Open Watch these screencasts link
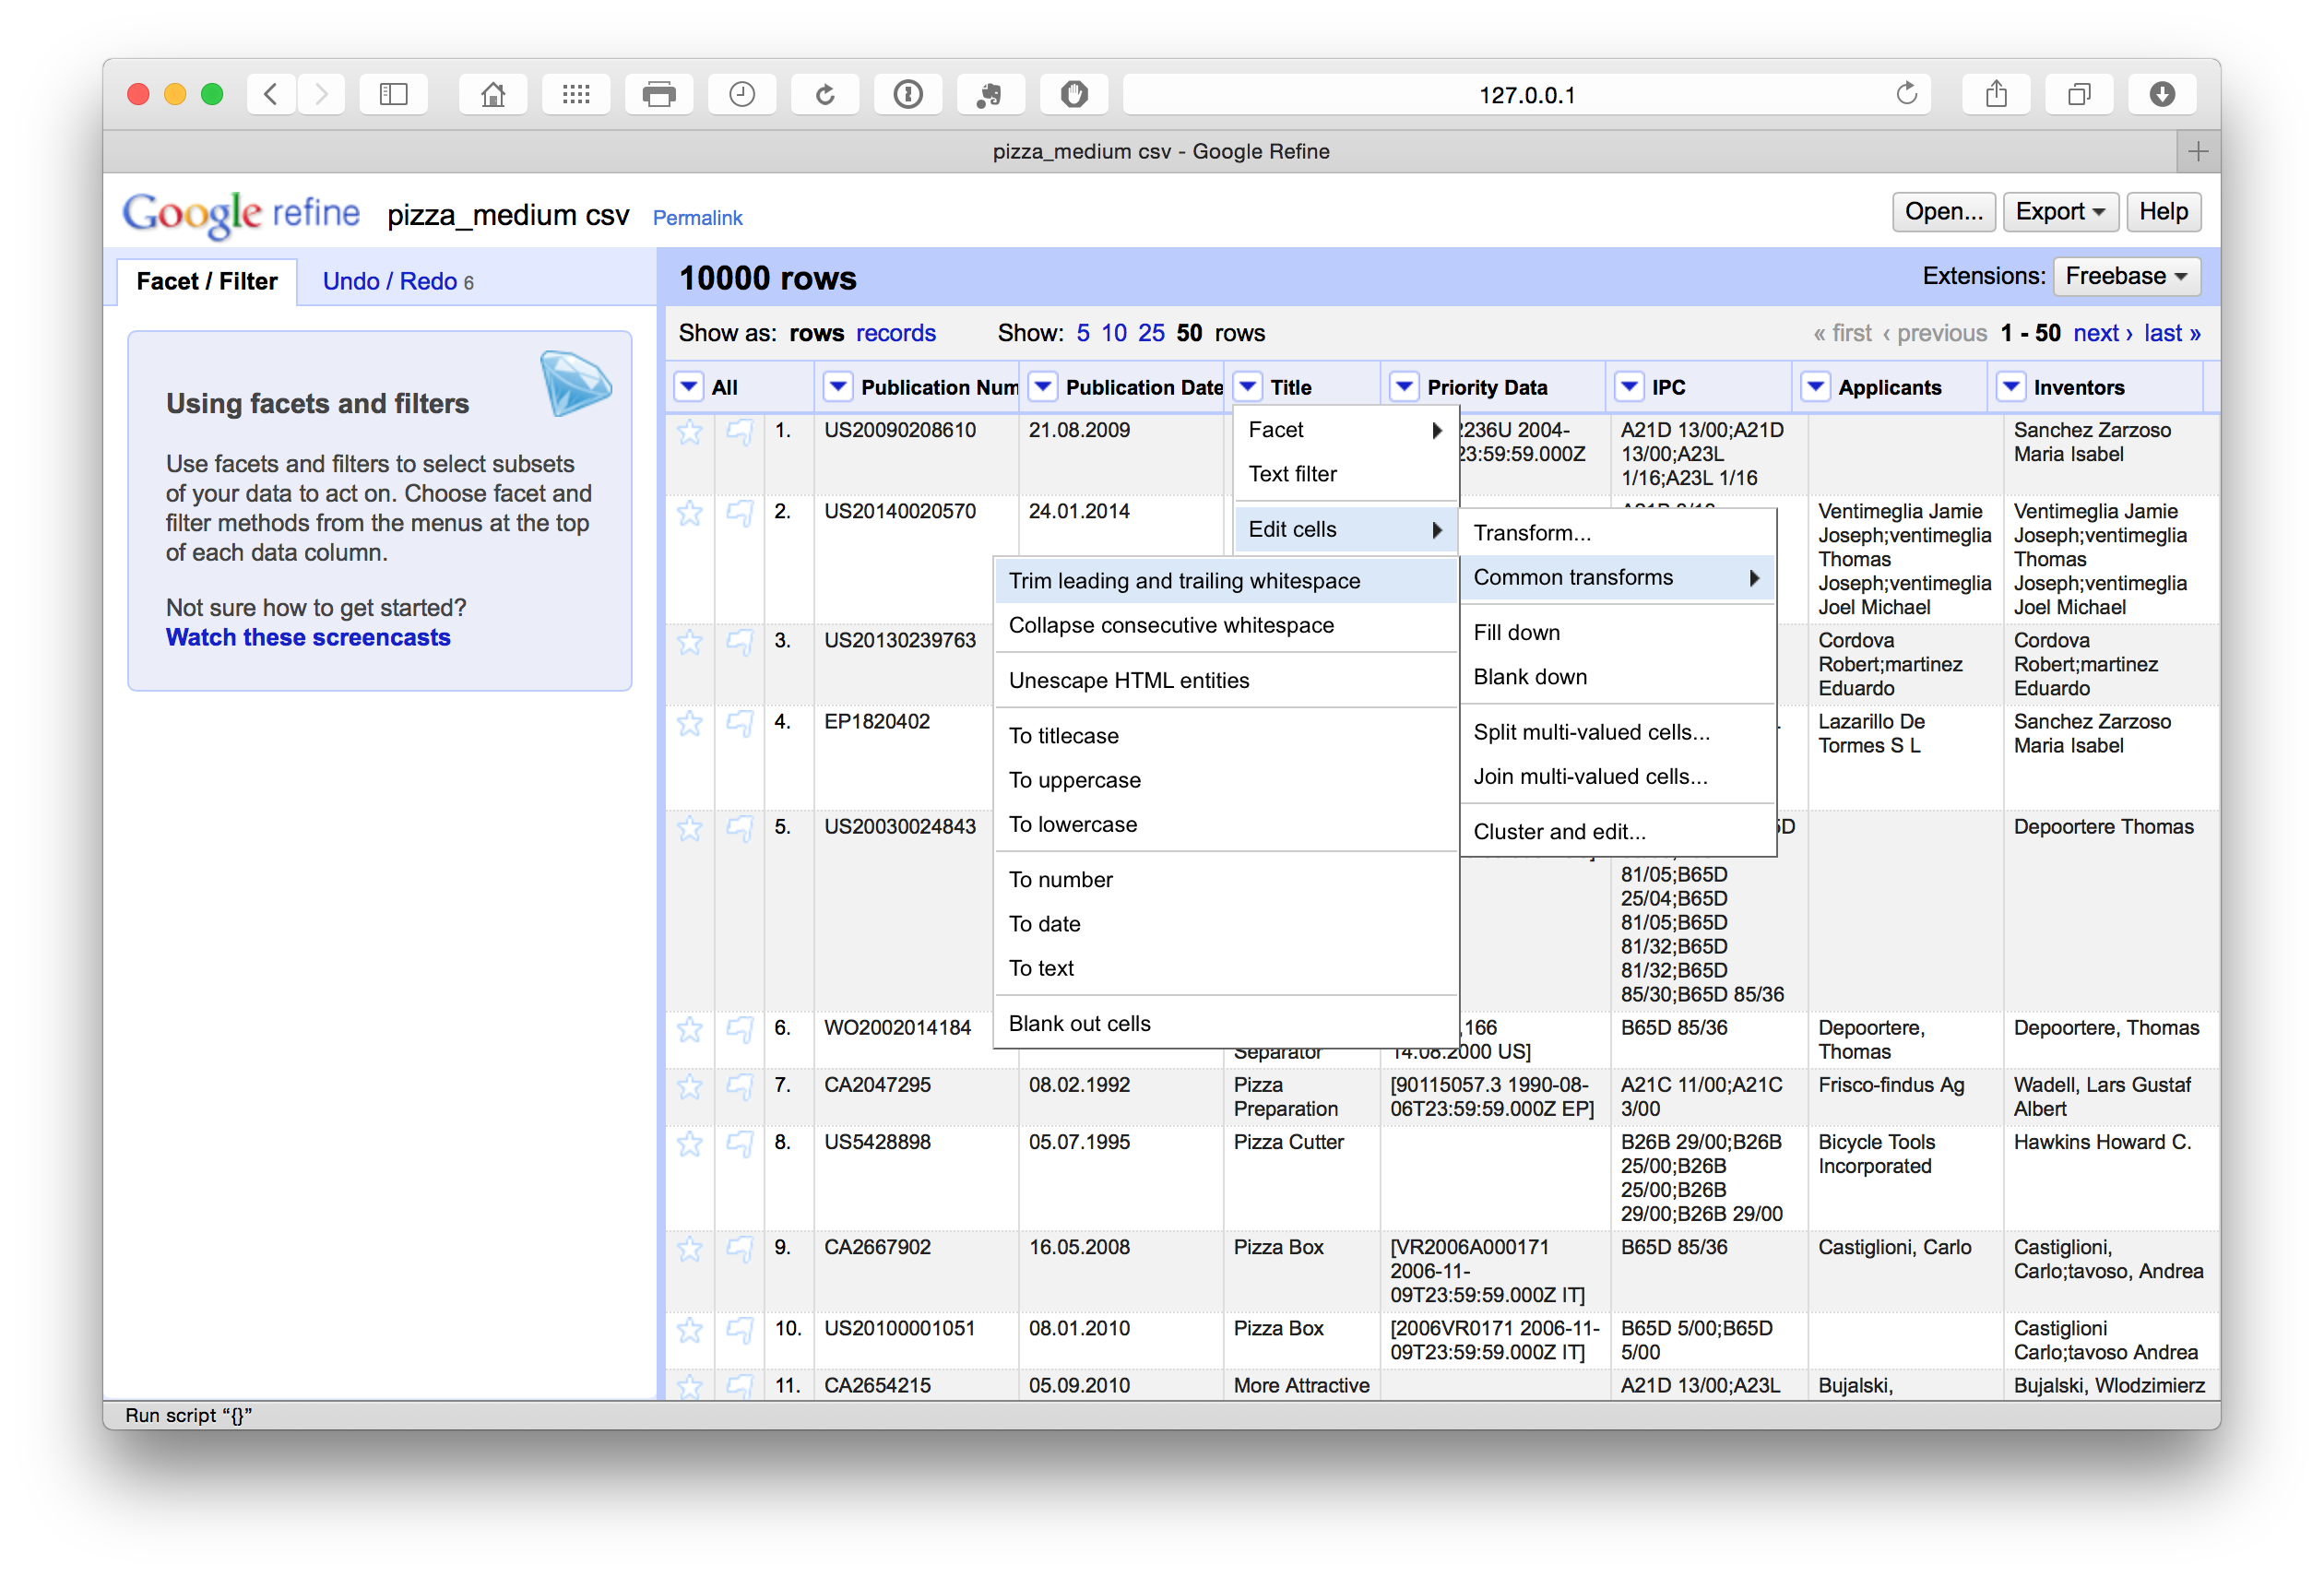 (x=308, y=637)
